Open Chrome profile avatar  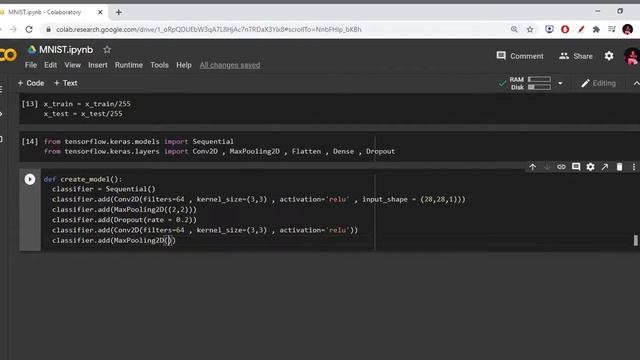tap(627, 29)
